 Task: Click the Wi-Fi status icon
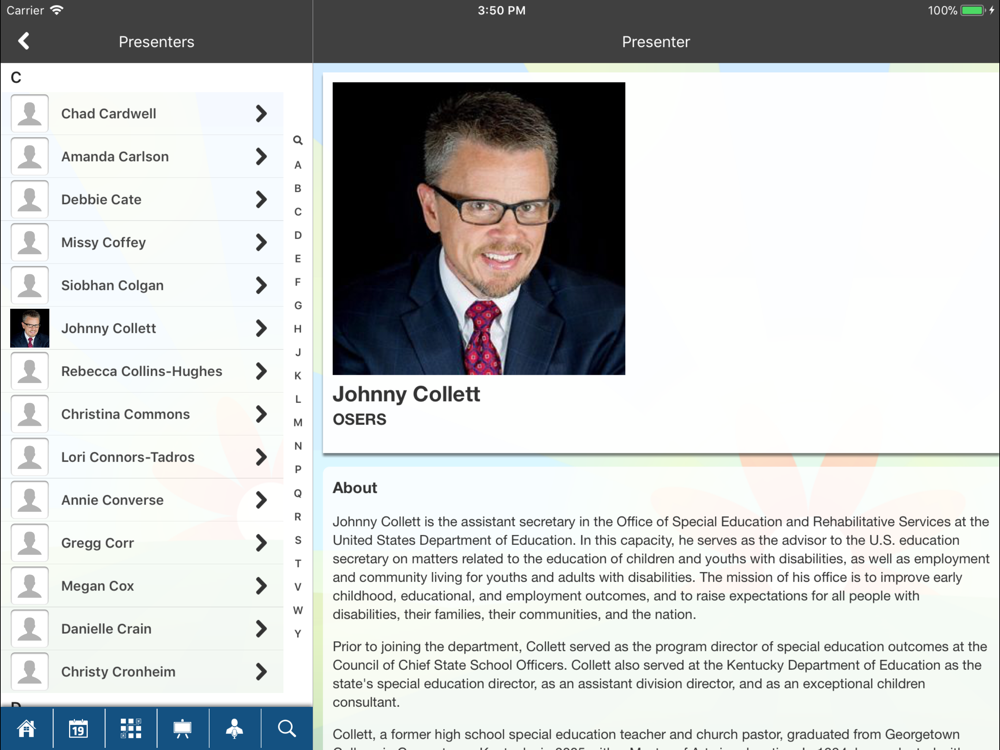57,10
